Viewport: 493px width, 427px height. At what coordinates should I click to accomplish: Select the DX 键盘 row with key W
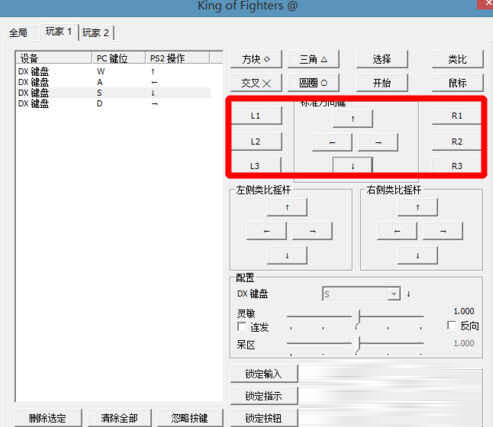[114, 71]
